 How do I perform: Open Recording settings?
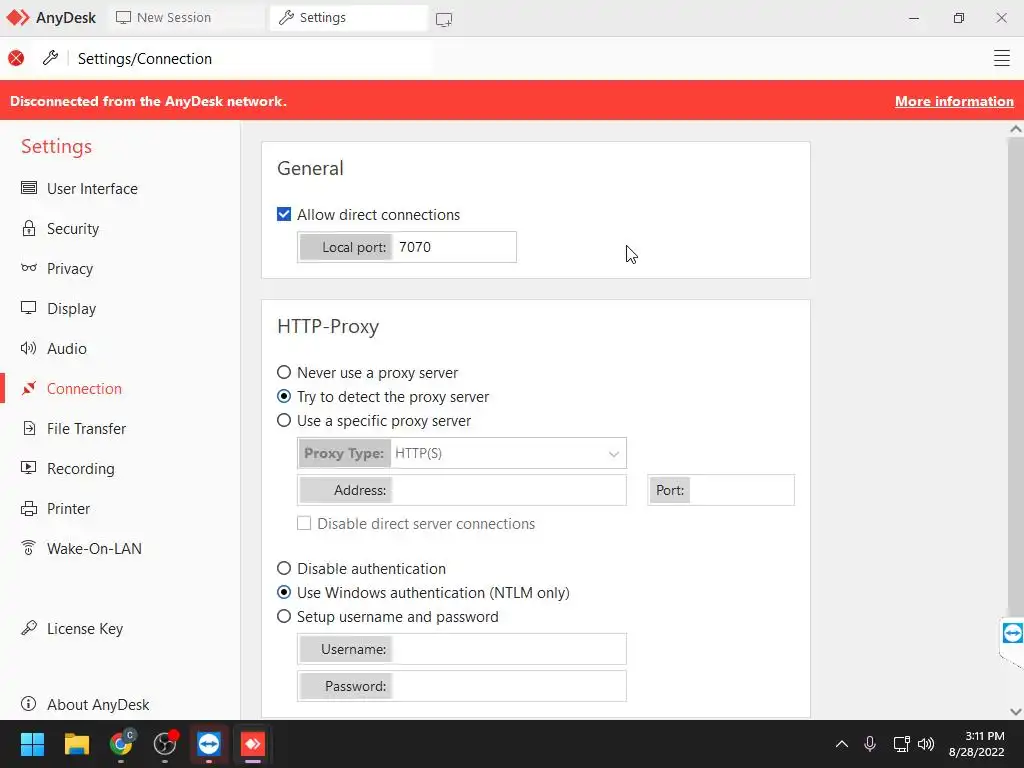80,469
